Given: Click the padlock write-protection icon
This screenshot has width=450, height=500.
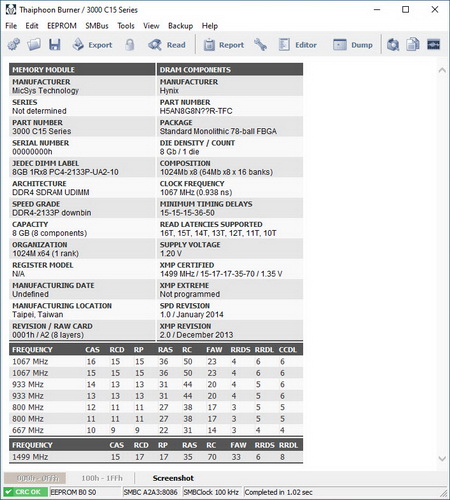Looking at the screenshot, I should (x=130, y=45).
